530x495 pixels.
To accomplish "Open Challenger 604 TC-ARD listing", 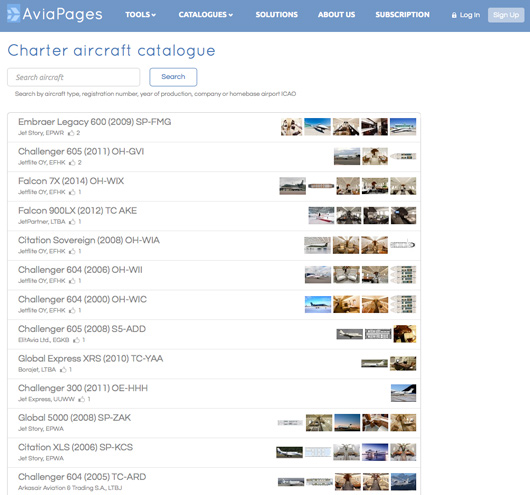I will pyautogui.click(x=82, y=477).
